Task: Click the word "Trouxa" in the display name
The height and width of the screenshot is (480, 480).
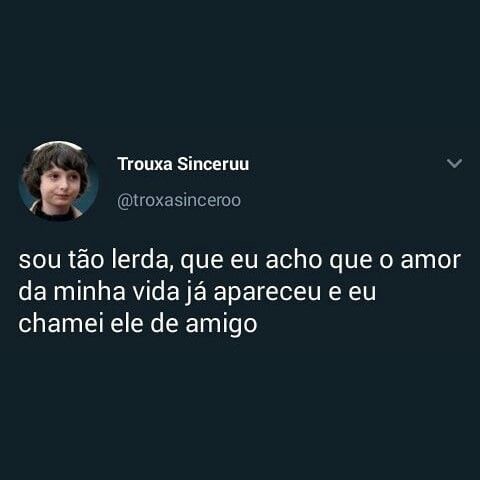Action: [145, 164]
